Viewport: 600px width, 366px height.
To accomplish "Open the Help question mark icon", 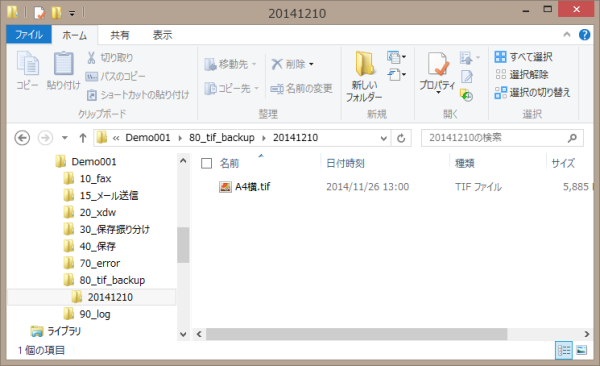I will (x=584, y=35).
